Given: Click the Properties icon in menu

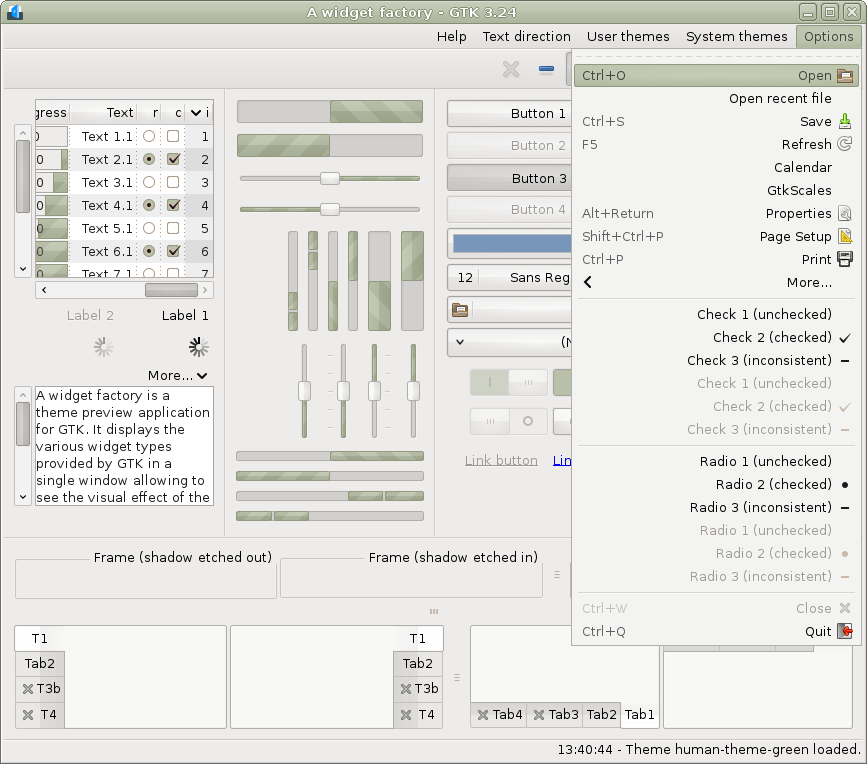Looking at the screenshot, I should [x=845, y=214].
